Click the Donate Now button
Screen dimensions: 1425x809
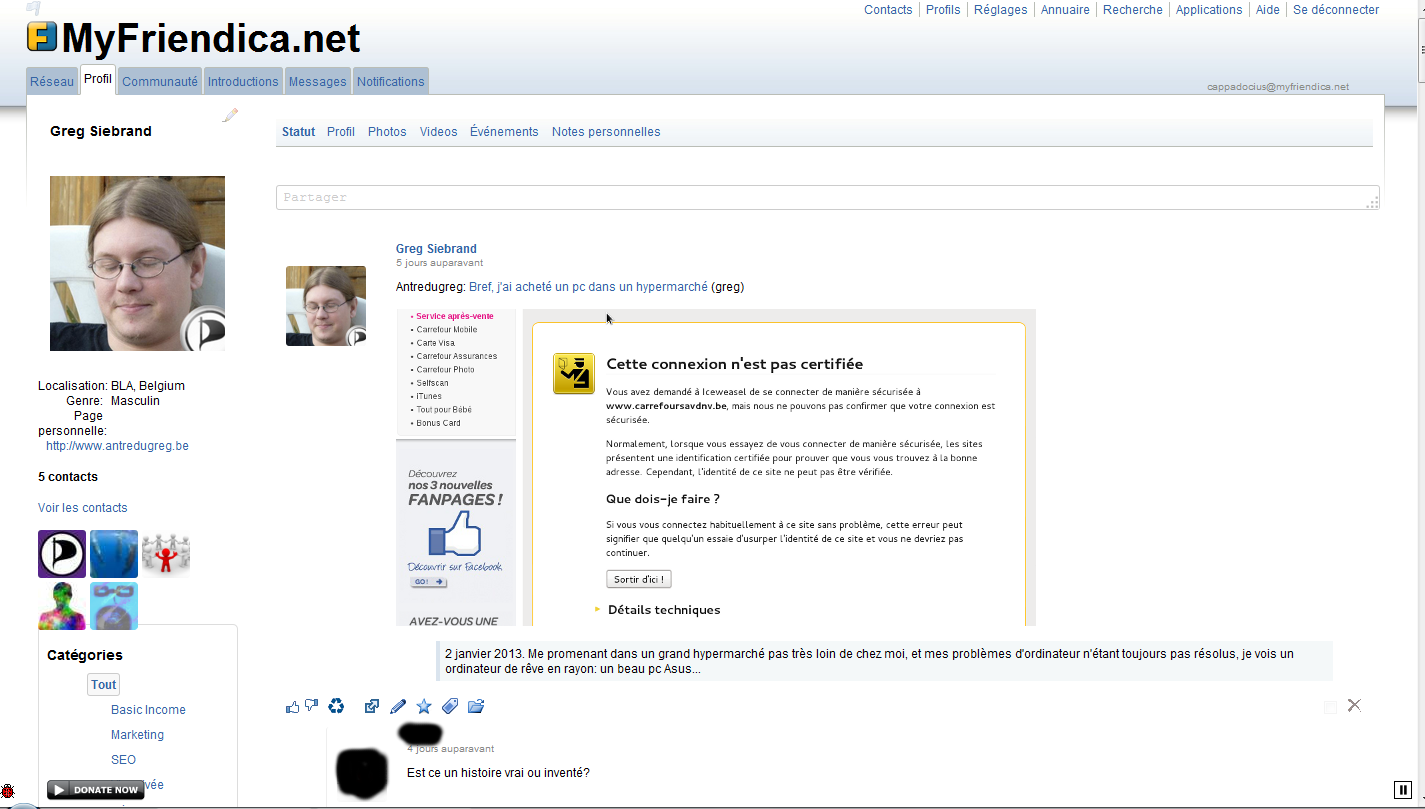point(96,790)
